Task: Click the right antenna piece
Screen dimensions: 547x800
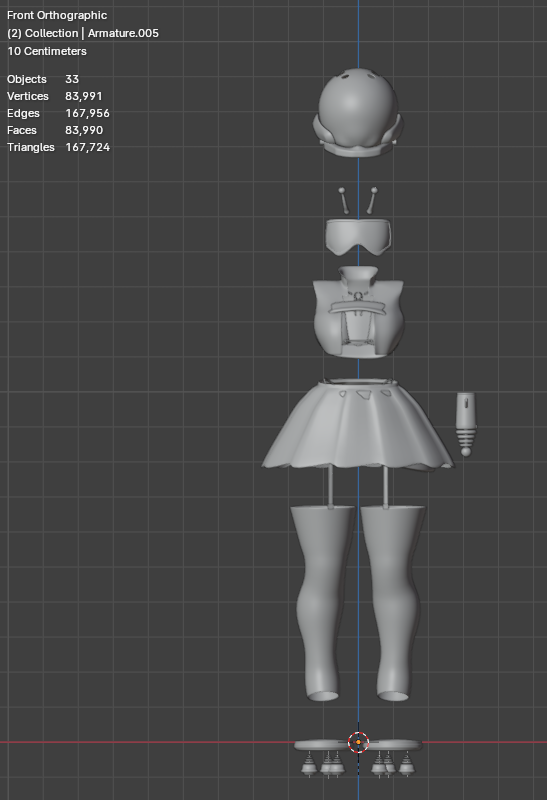Action: pyautogui.click(x=372, y=201)
